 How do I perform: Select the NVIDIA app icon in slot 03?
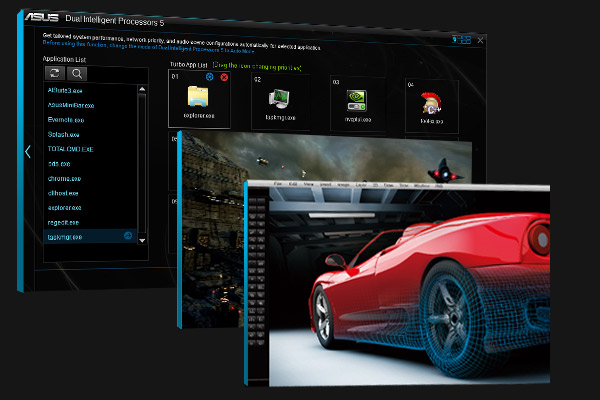click(357, 99)
